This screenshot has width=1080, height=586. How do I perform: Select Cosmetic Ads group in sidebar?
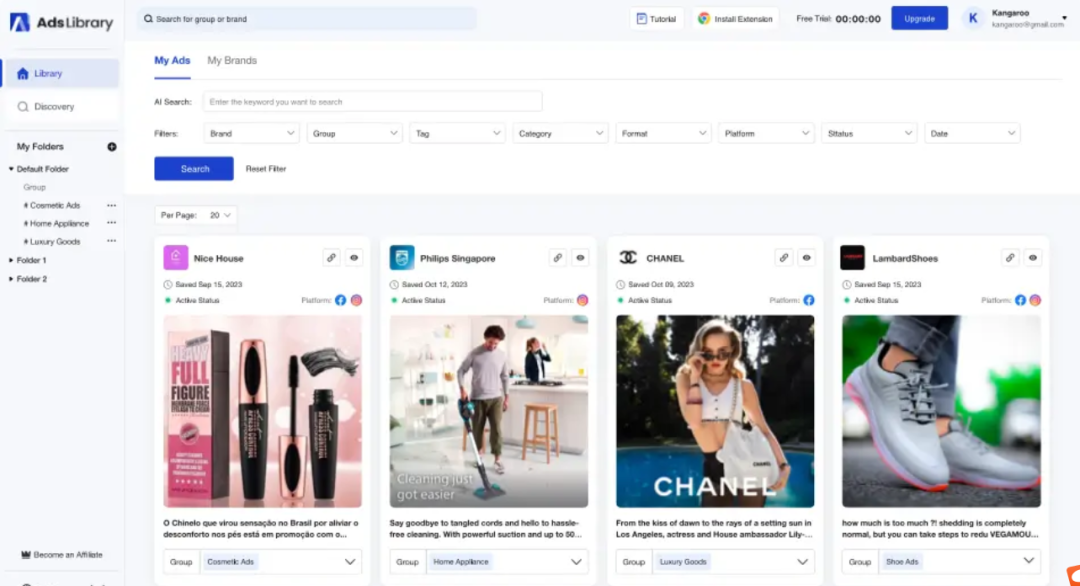point(52,205)
